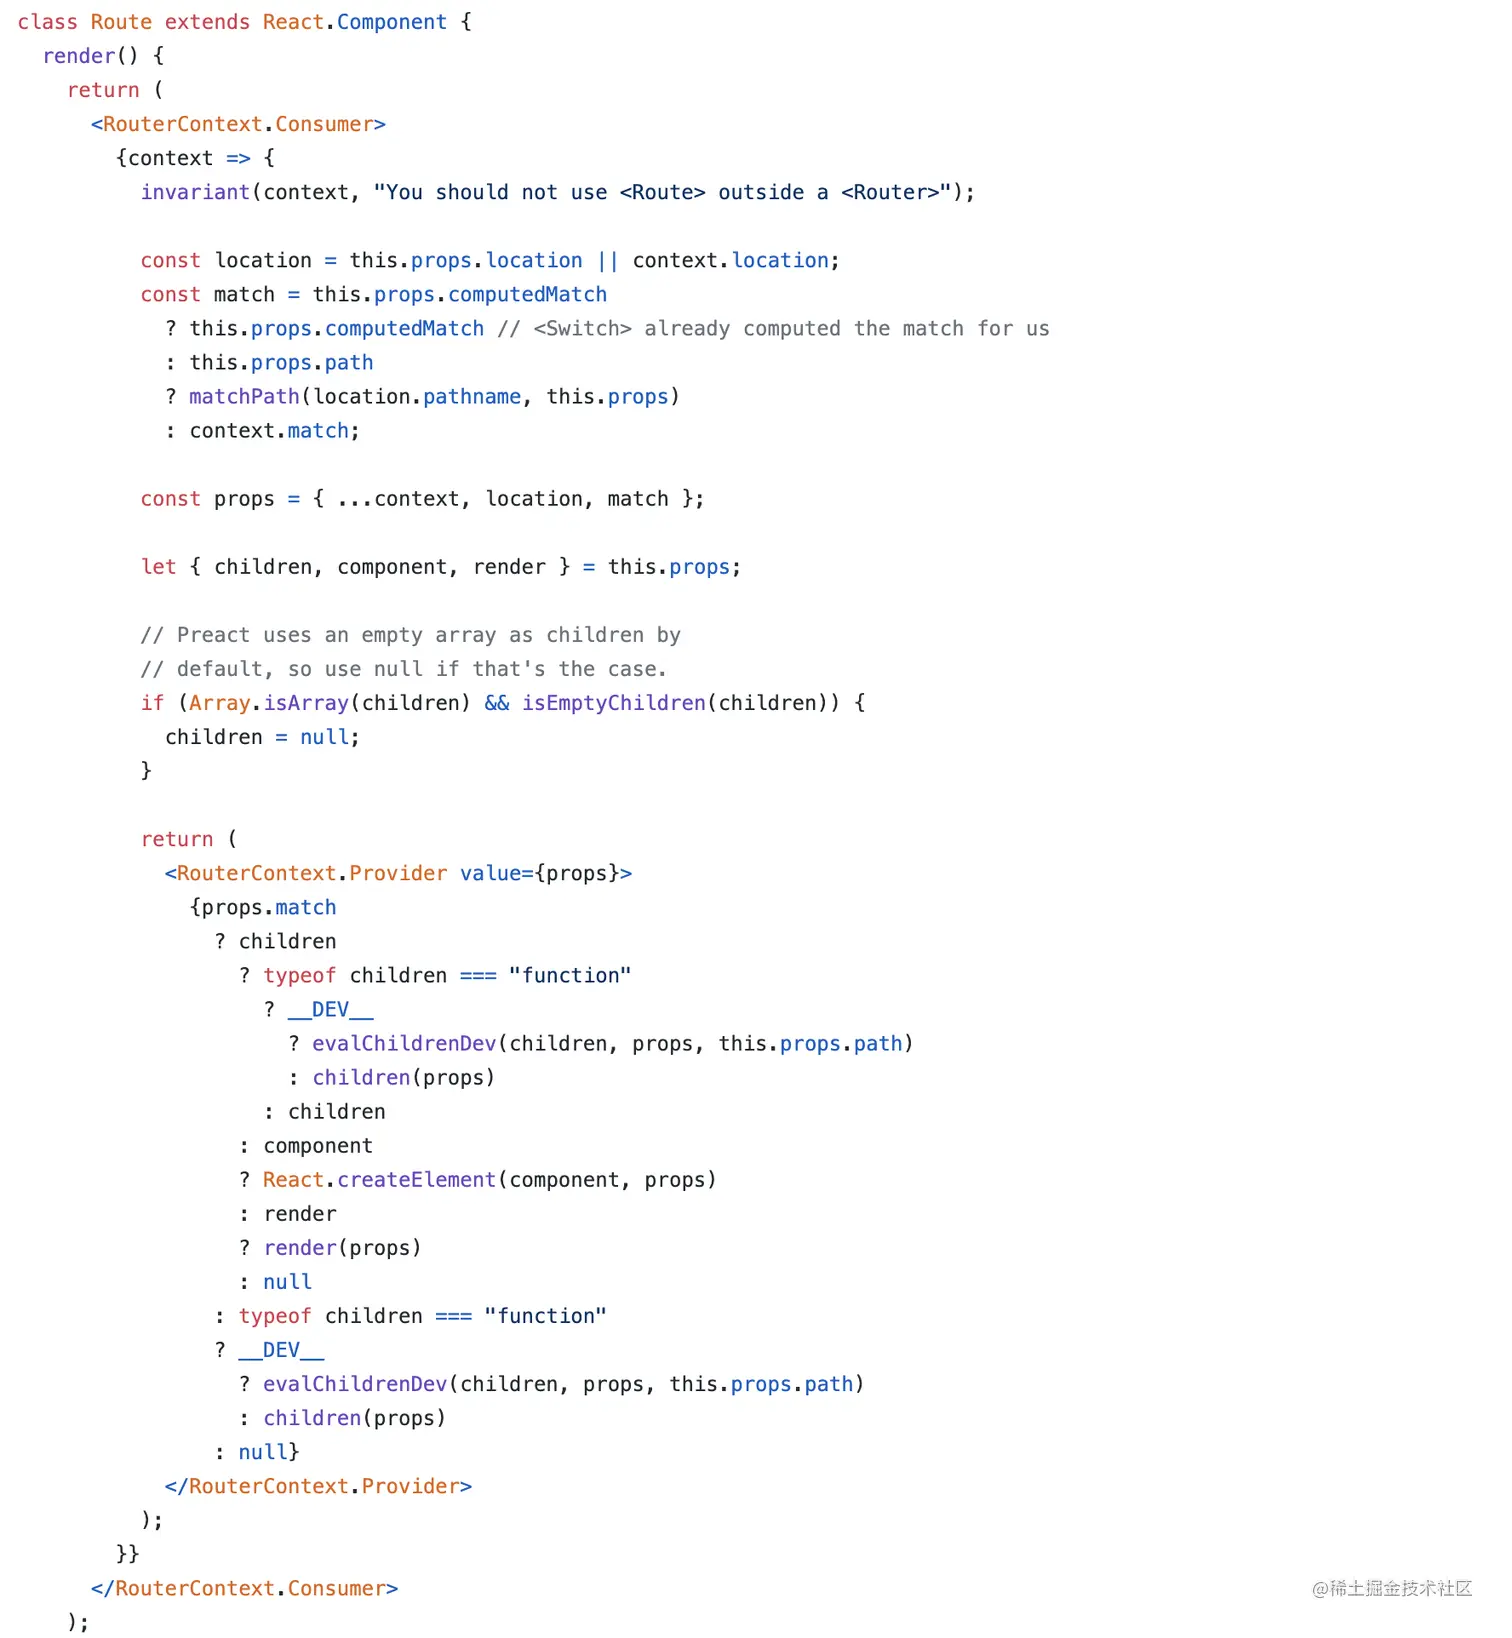
Task: Click the closing </RouterContext.Consumer> tag
Action: (244, 1588)
